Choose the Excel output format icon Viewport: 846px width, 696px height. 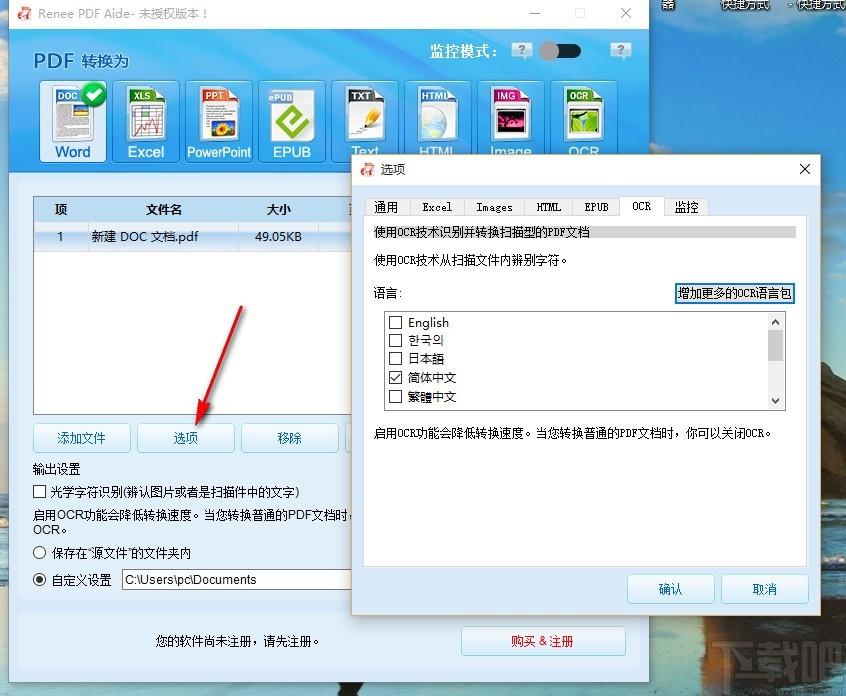pos(146,121)
